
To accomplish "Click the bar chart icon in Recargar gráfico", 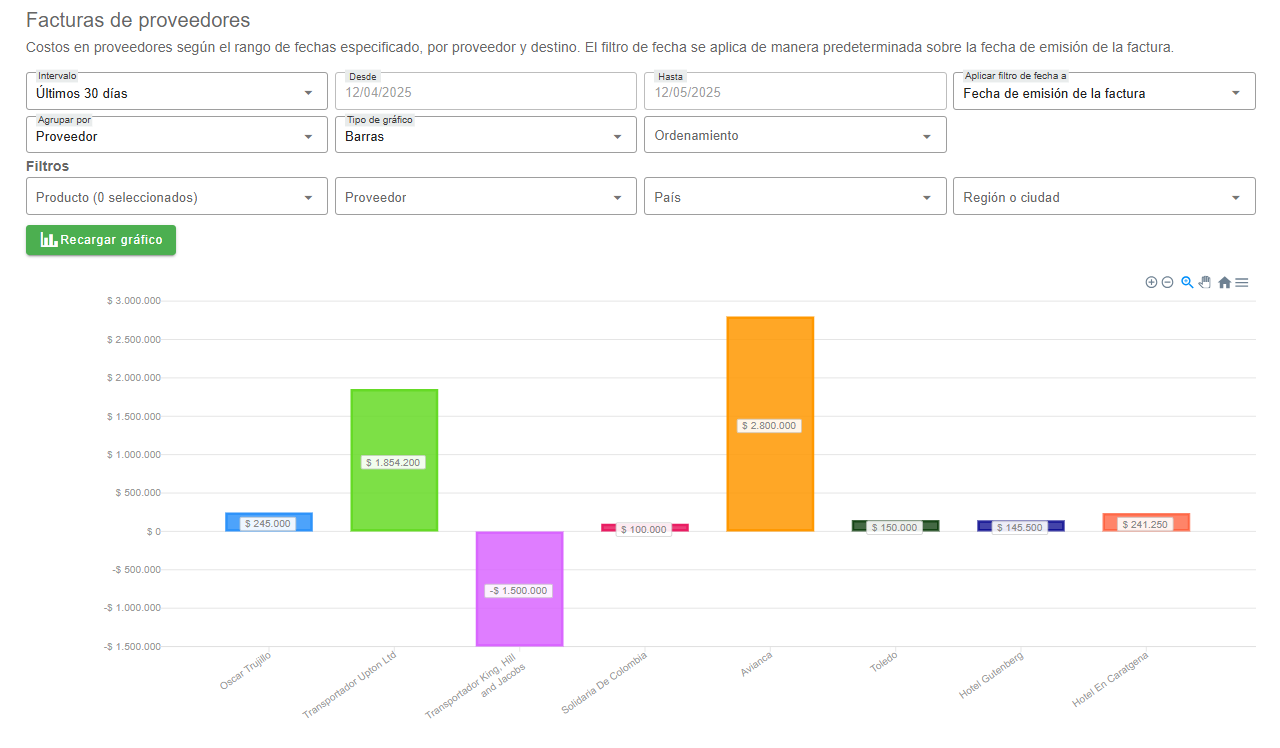I will (x=48, y=240).
